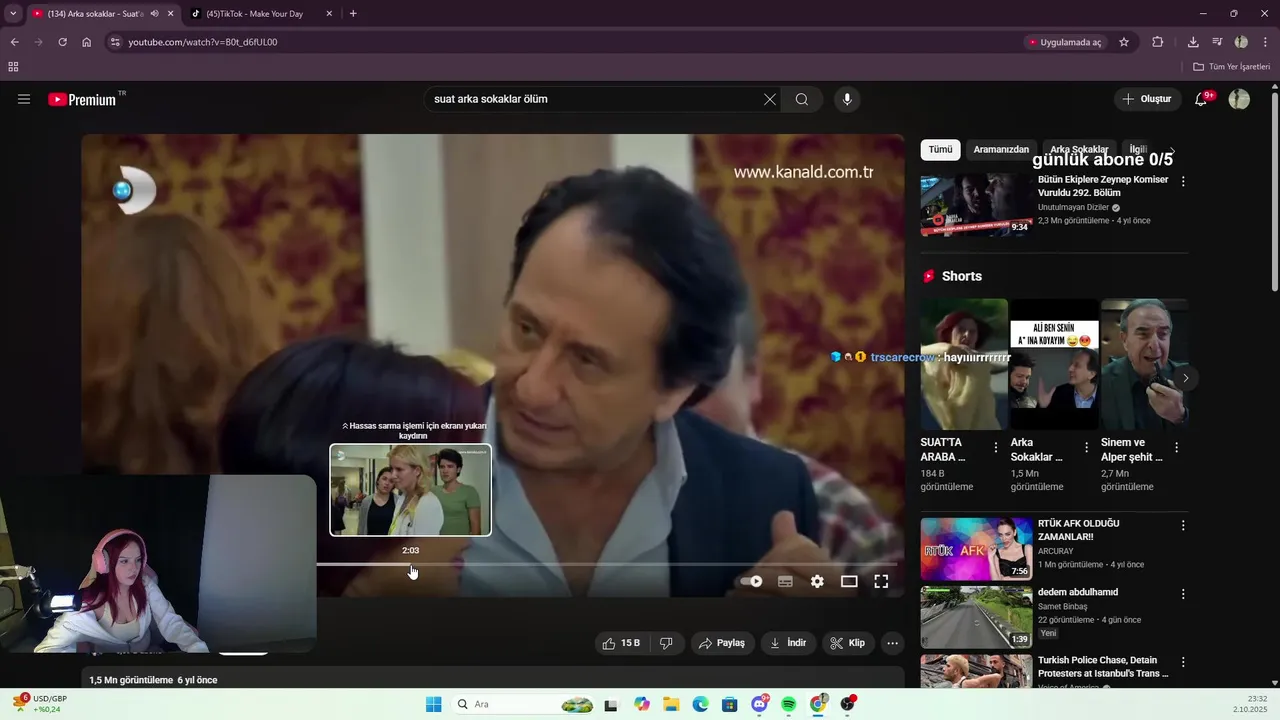Screen dimensions: 1280x720
Task: Open the Windows Start menu
Action: pos(433,704)
